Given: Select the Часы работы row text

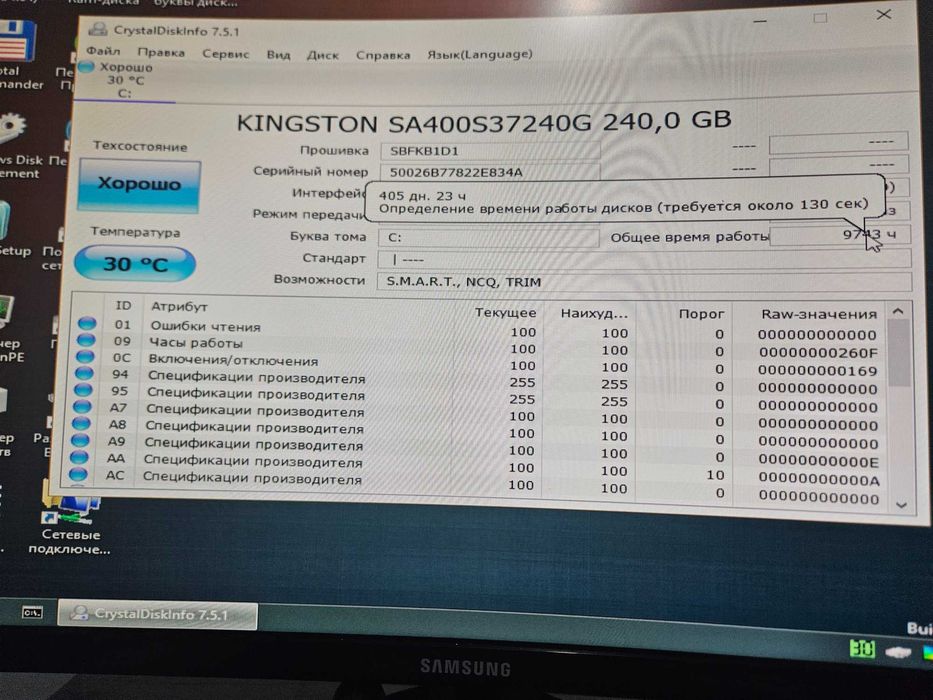Looking at the screenshot, I should 196,343.
